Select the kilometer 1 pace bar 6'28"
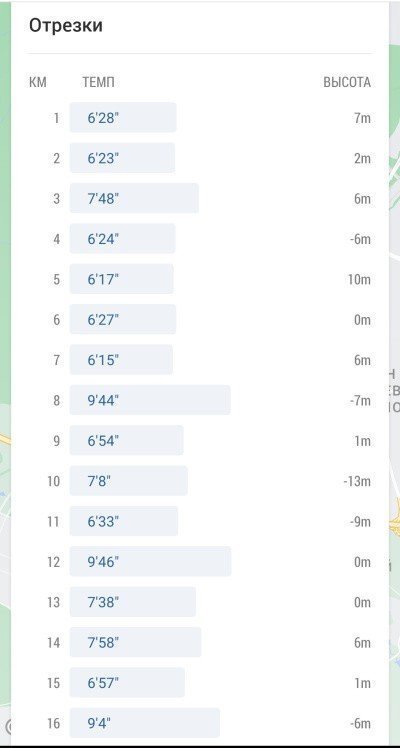400x748 pixels. [123, 117]
